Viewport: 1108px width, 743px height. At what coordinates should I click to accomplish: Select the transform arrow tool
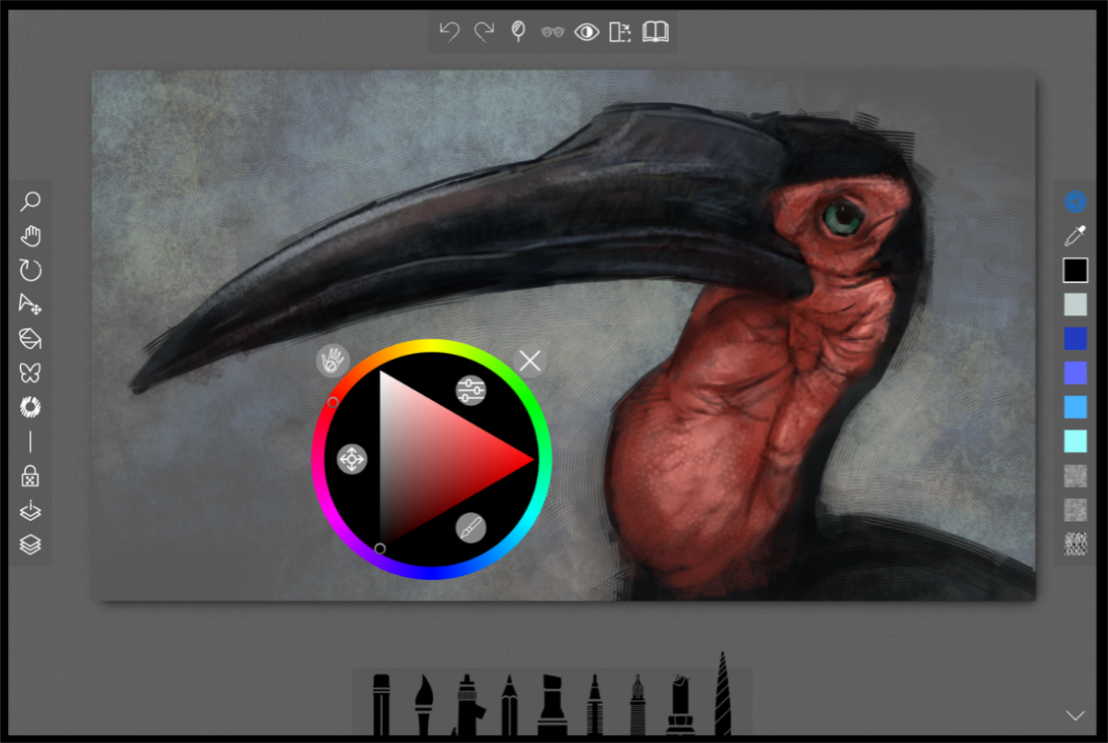(x=30, y=304)
